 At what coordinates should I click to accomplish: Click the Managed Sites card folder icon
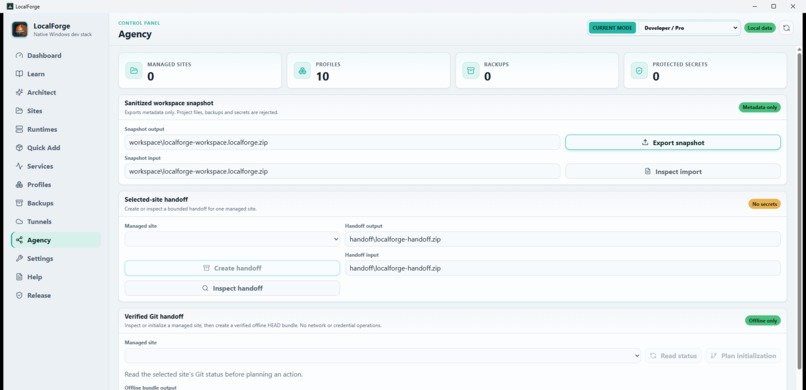pos(134,70)
